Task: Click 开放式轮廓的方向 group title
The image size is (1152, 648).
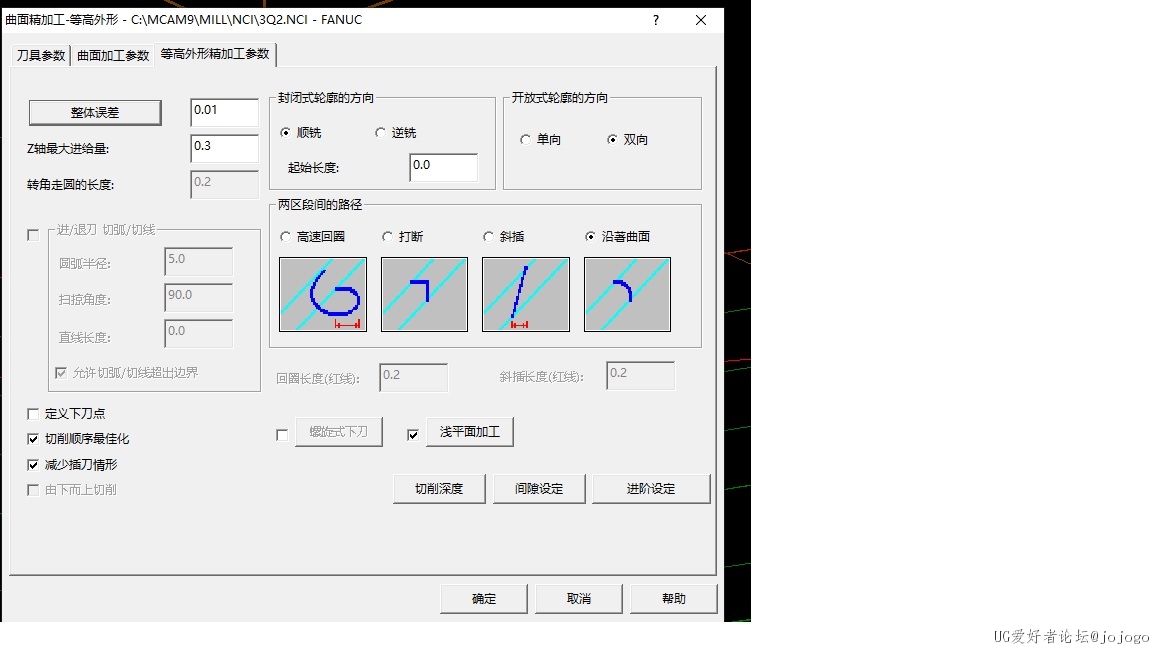Action: click(560, 98)
